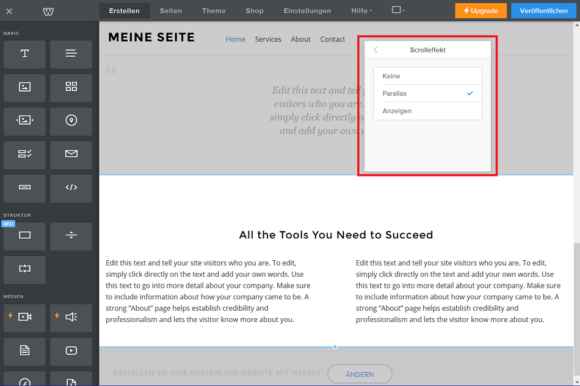
Task: Click the orange Upgrade button
Action: 481,11
